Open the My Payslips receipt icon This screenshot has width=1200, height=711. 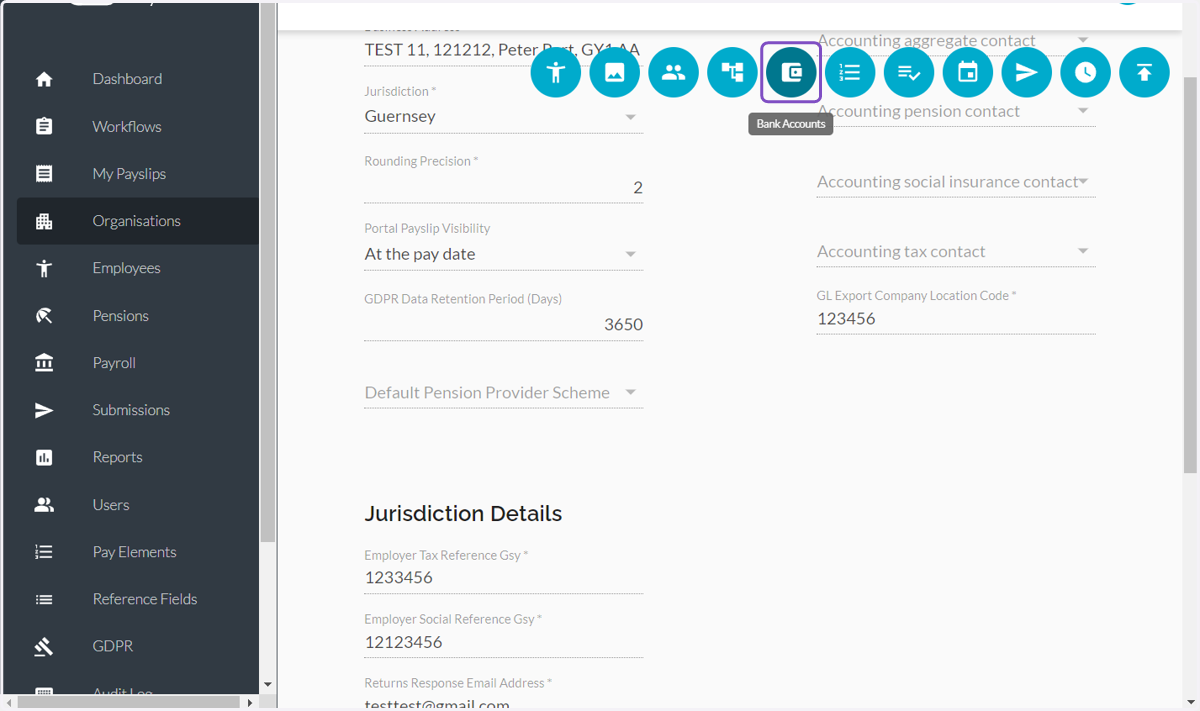[x=44, y=174]
